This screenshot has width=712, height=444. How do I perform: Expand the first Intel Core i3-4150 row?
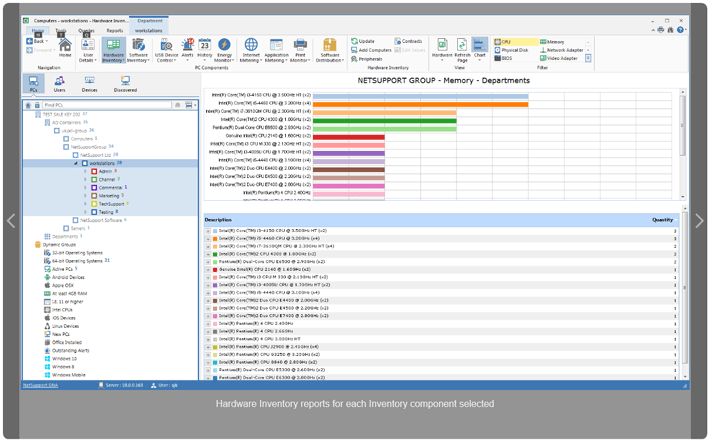point(208,232)
